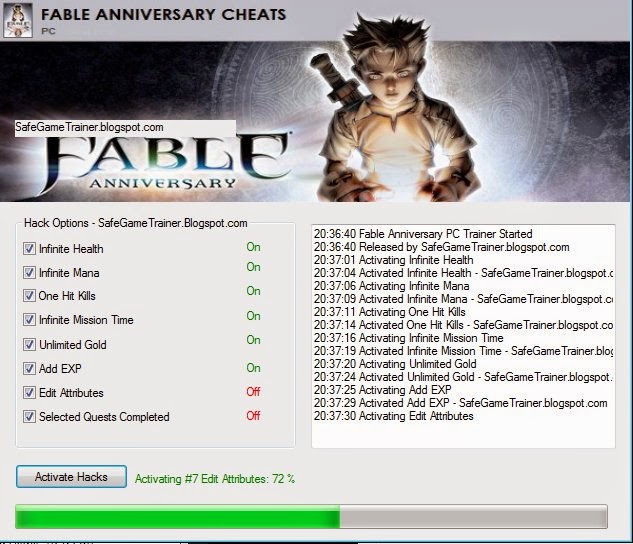Click the Activate Hacks button
Image resolution: width=633 pixels, height=544 pixels.
[x=71, y=477]
